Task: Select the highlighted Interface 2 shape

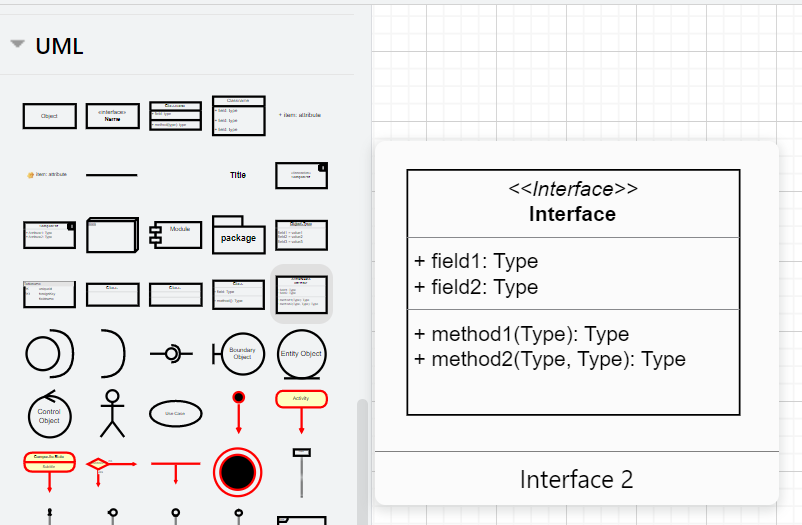Action: (301, 294)
